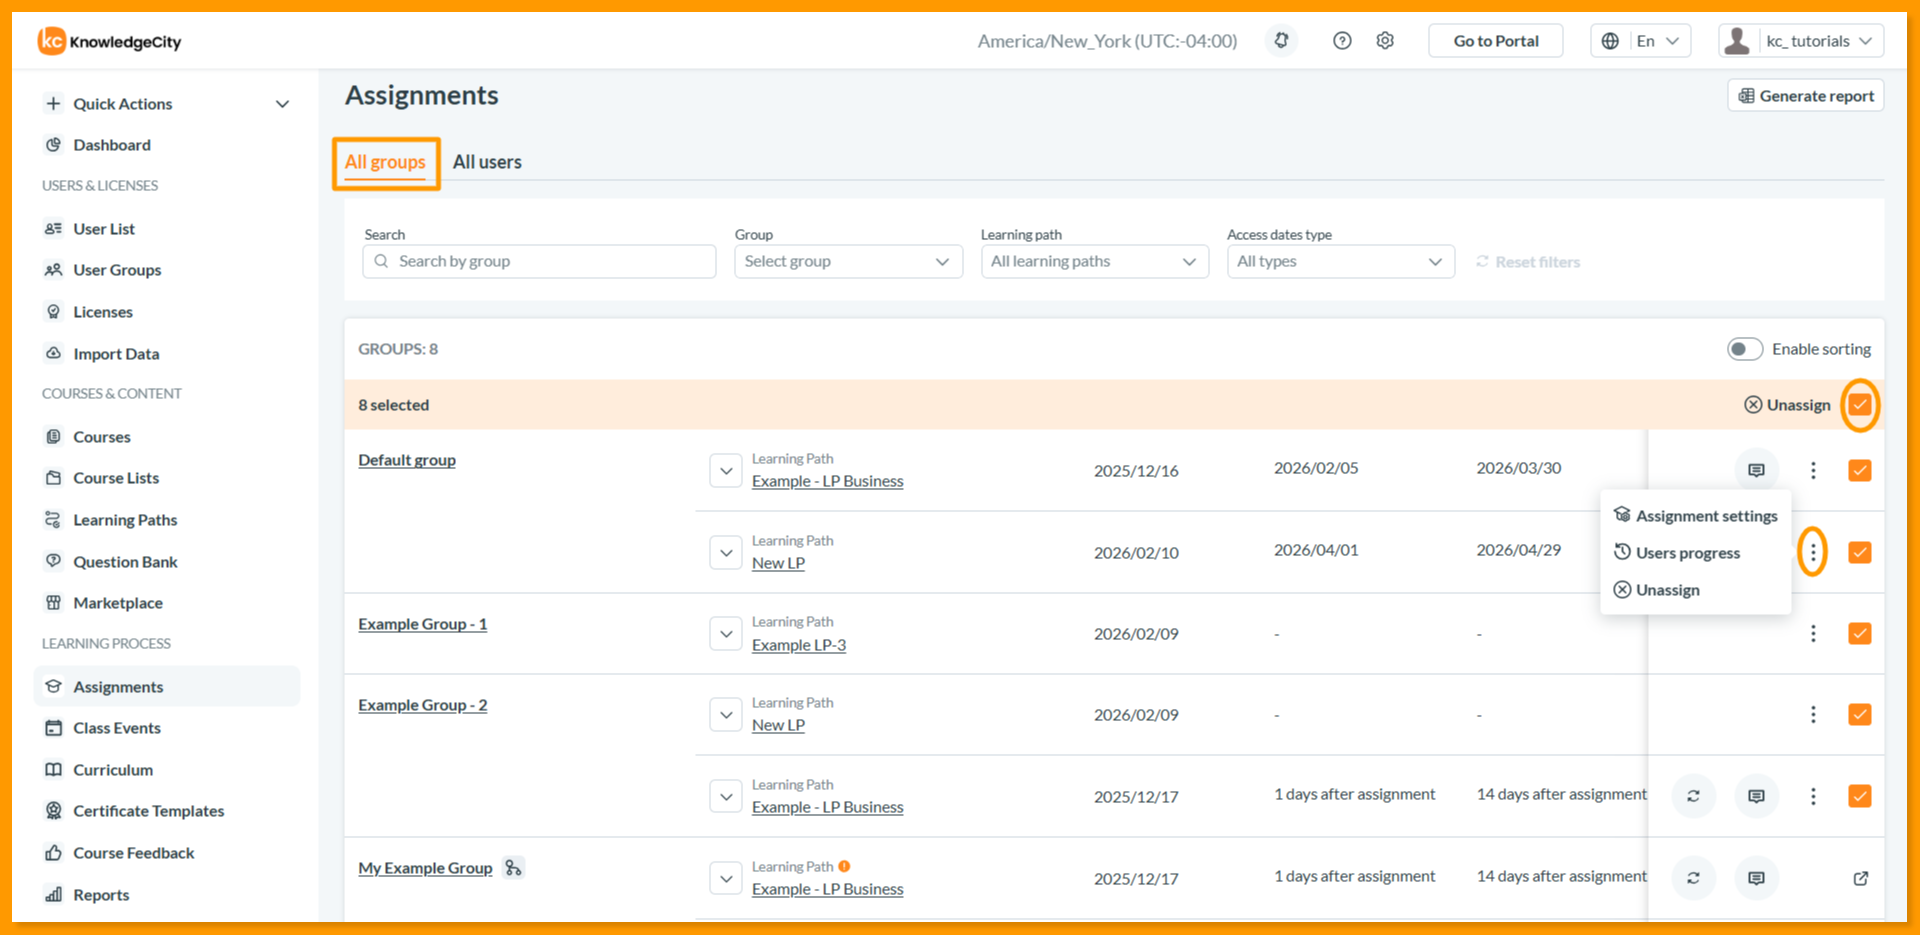Go to Marketplace in the sidebar

[x=117, y=603]
